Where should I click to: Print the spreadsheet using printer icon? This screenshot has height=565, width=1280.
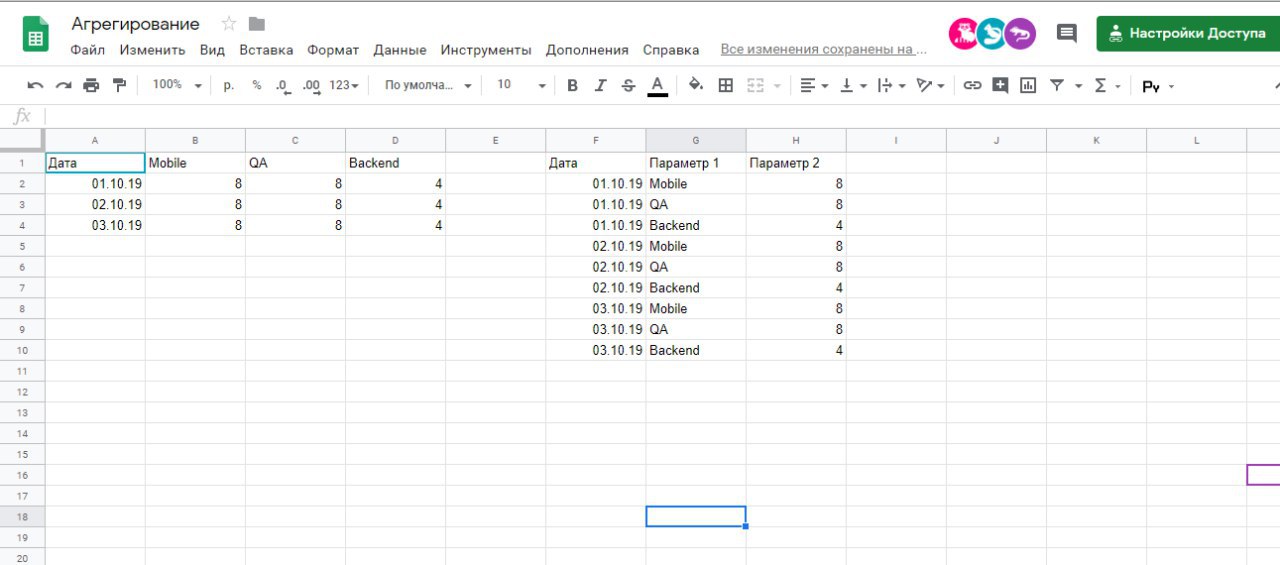click(91, 86)
